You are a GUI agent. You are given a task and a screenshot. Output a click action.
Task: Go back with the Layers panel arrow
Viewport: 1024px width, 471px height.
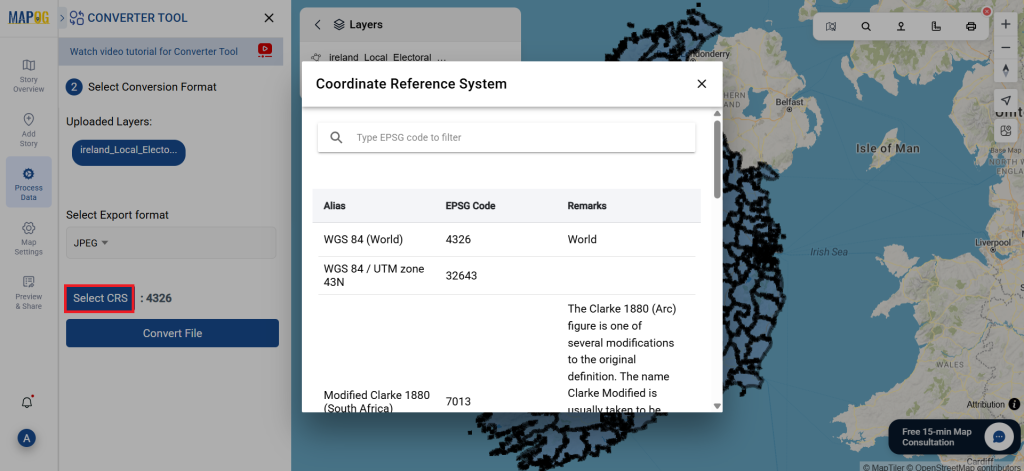click(317, 25)
